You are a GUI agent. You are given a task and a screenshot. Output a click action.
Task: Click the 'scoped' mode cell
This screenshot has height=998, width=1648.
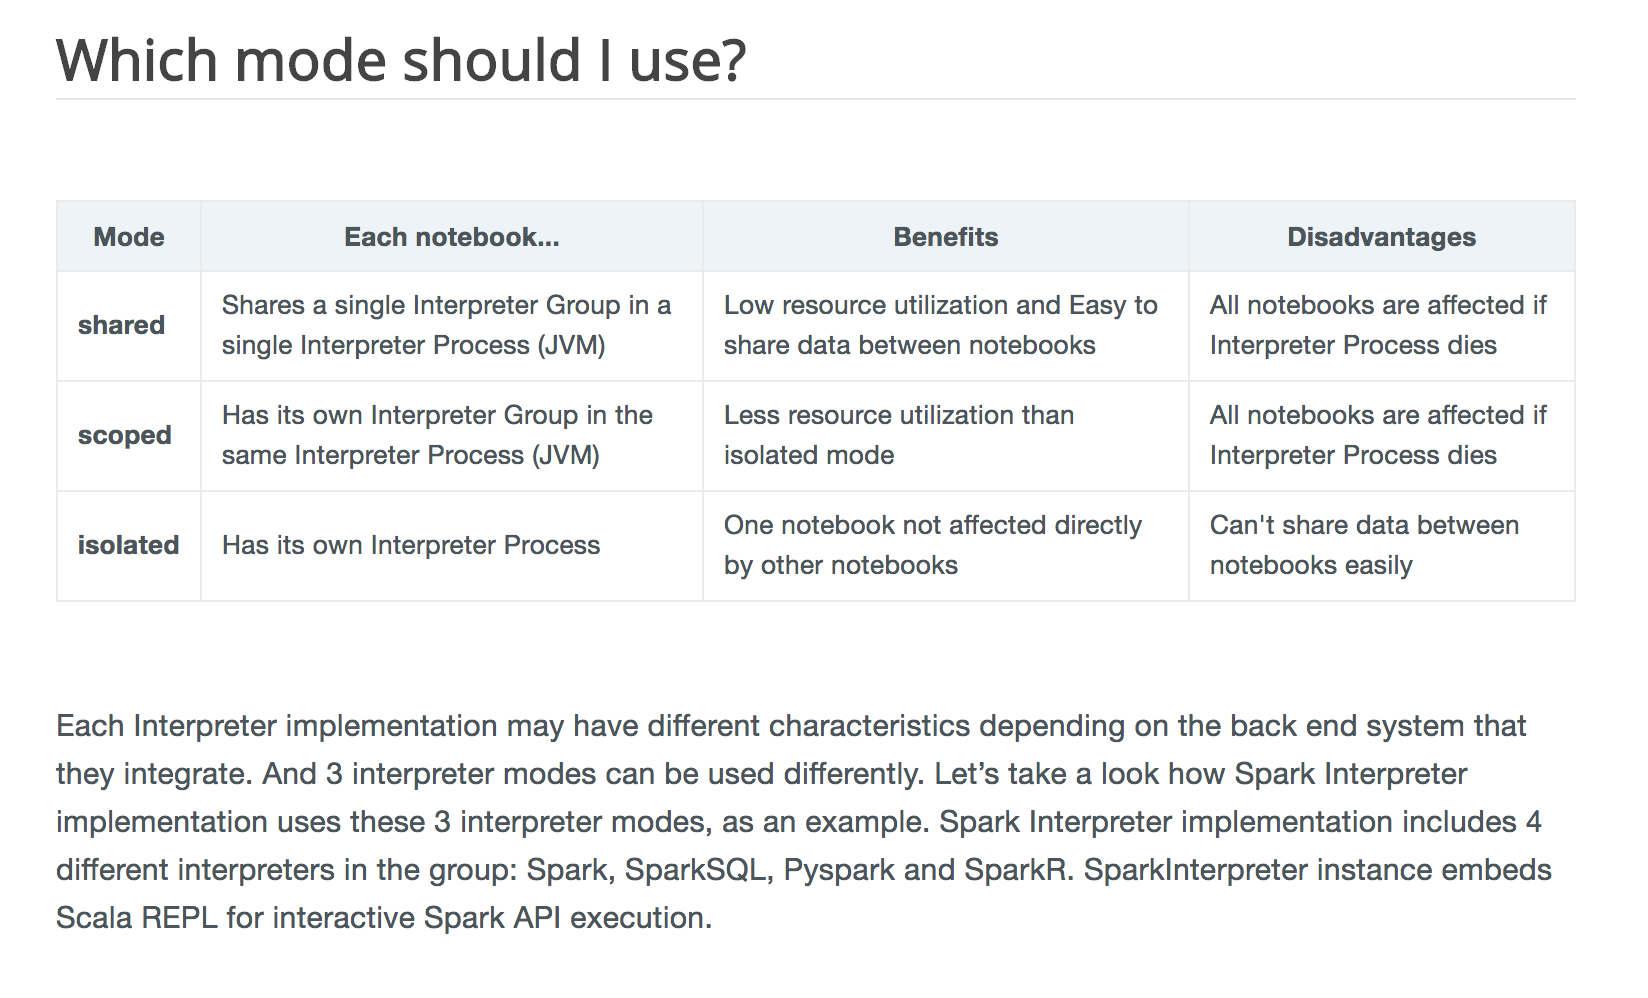click(x=129, y=436)
